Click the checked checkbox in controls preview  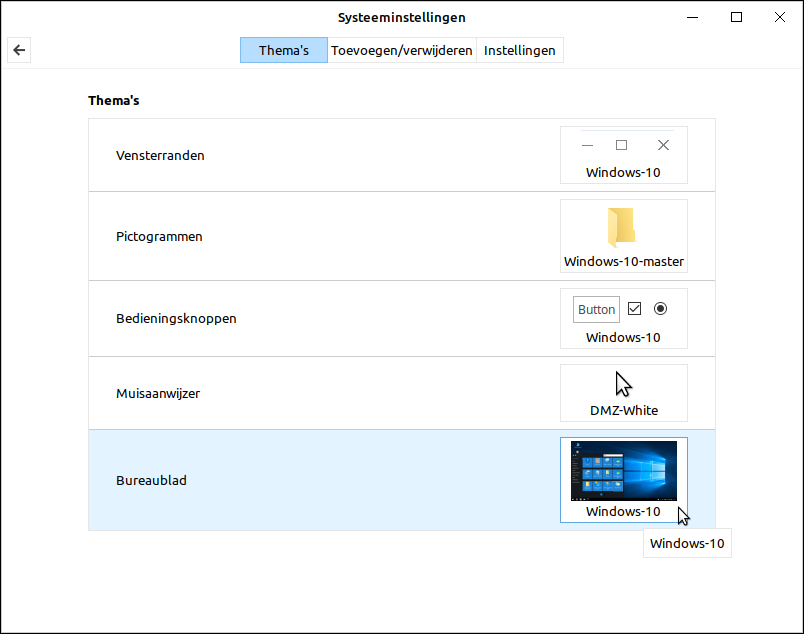point(634,309)
